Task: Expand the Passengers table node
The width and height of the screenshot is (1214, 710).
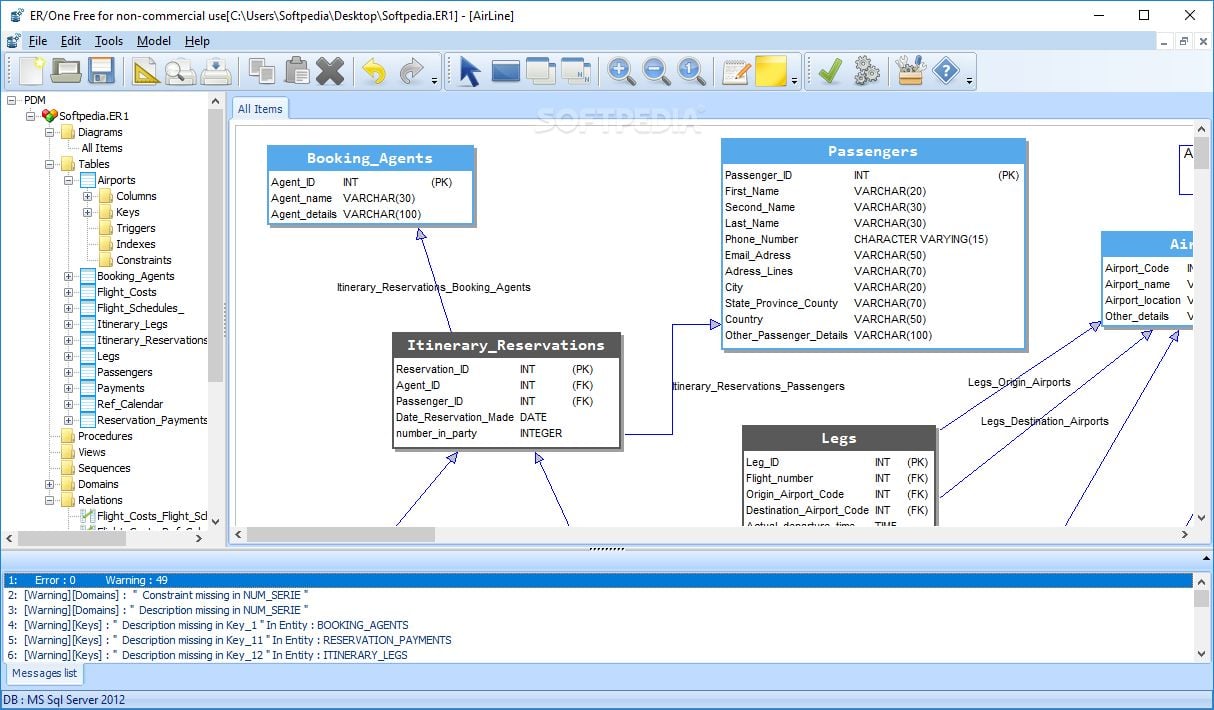Action: point(71,372)
